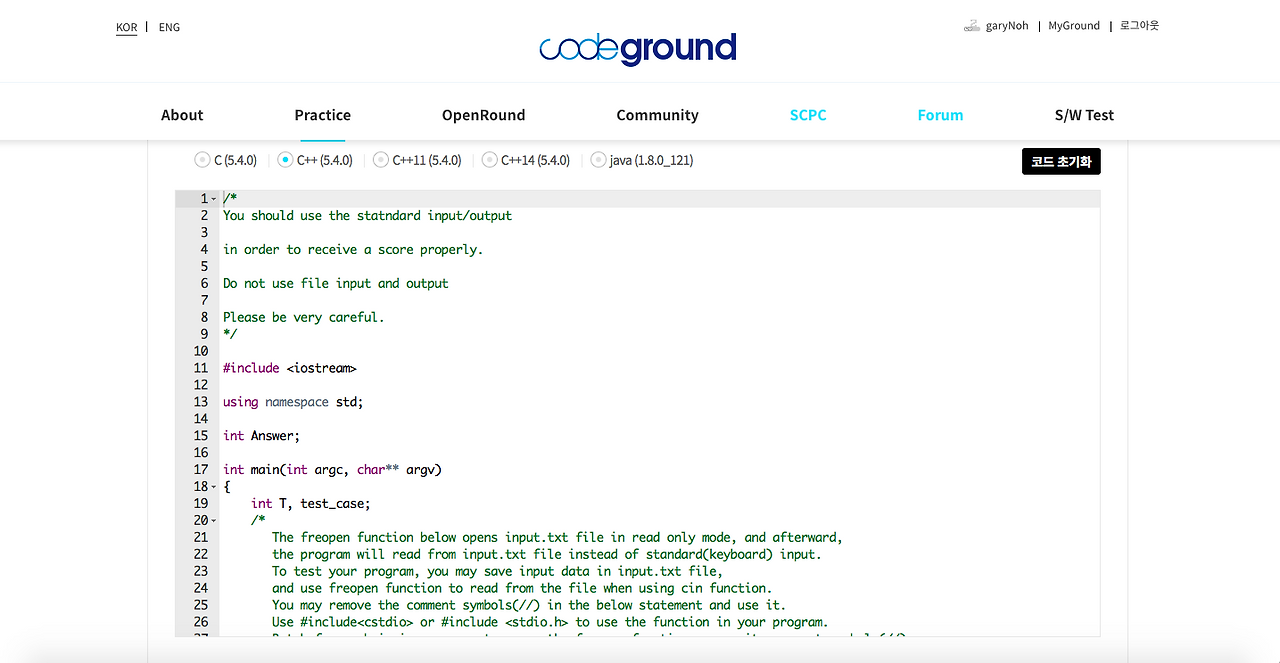Click the 'Do not use file input and output' comment
Screen dimensions: 1280x663
(336, 284)
